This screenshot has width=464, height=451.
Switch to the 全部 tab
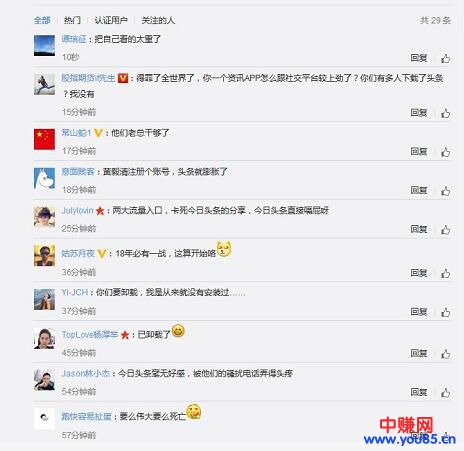click(42, 20)
